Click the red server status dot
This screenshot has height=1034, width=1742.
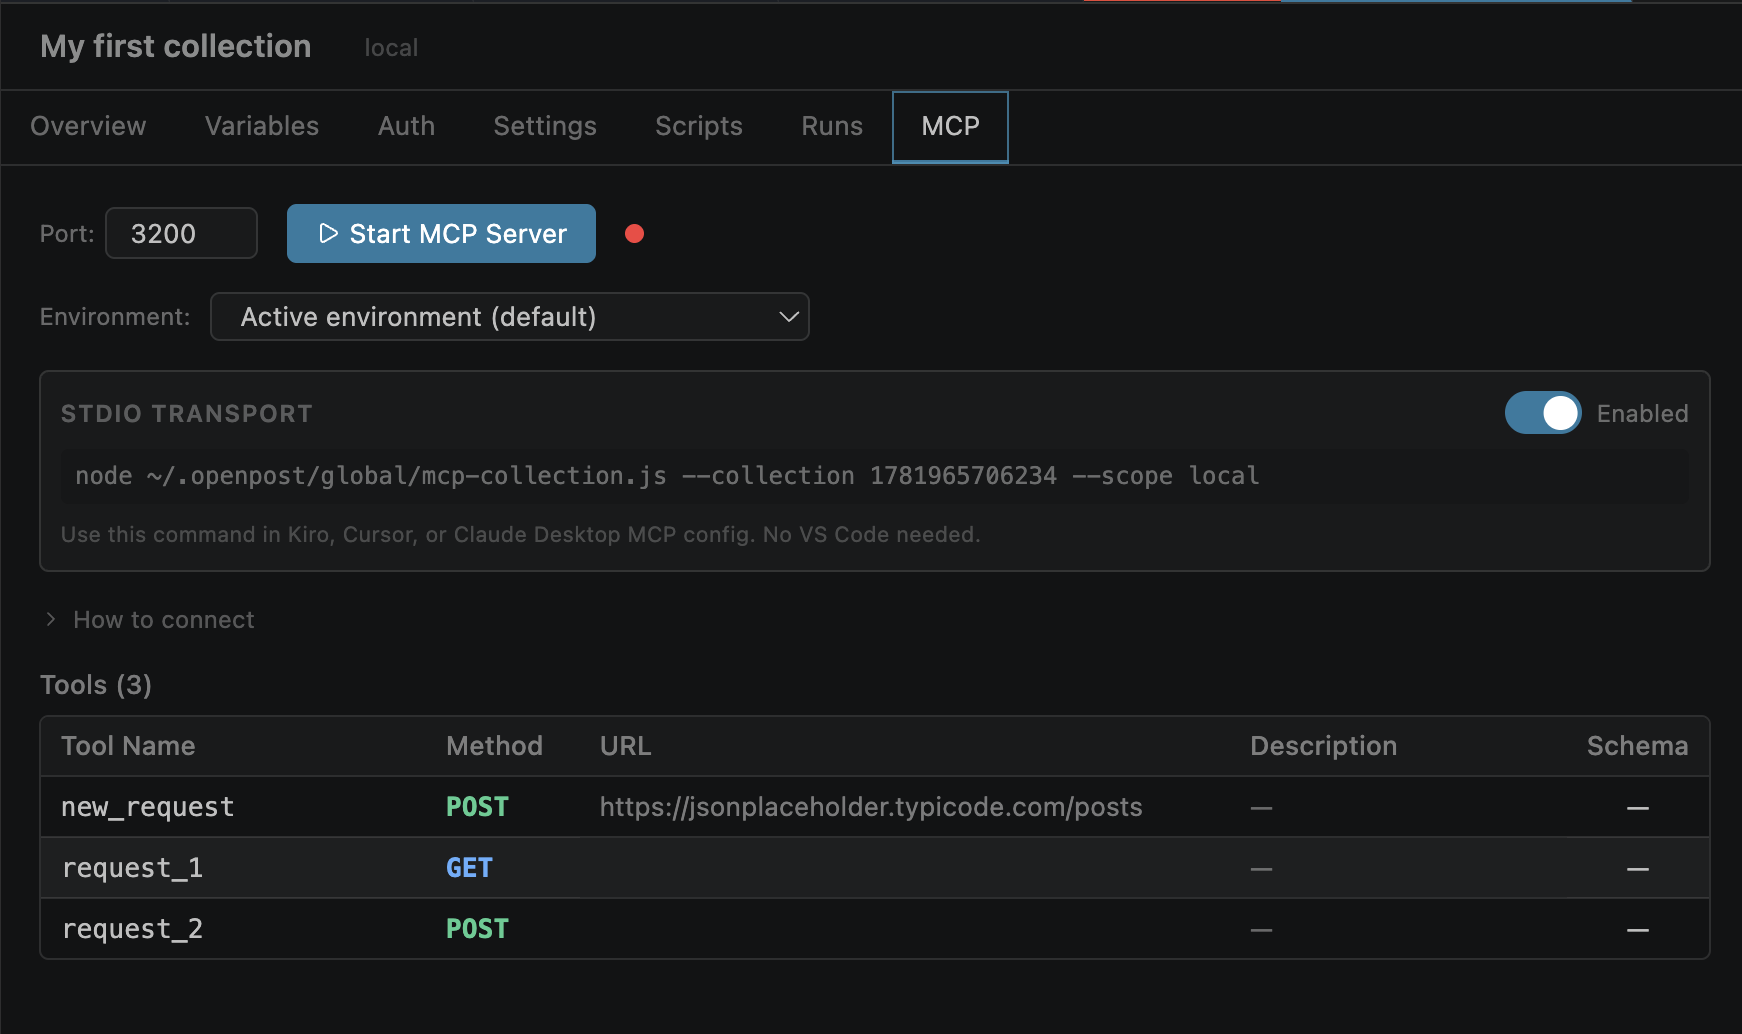634,234
